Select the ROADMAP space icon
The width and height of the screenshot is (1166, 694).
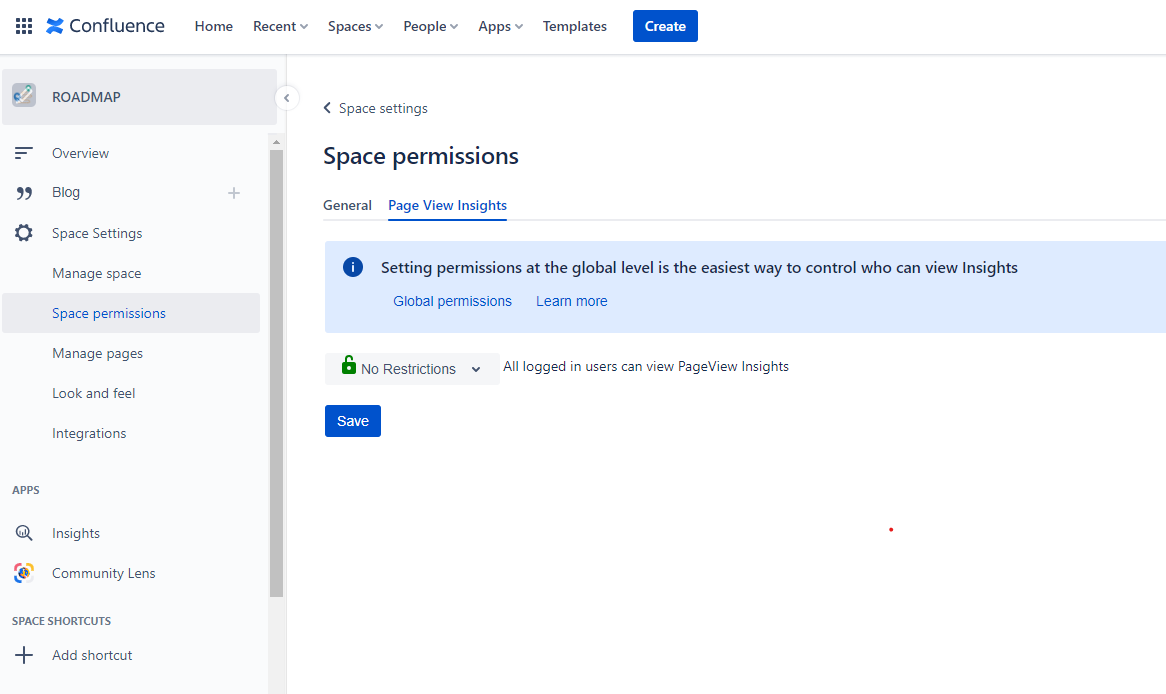pyautogui.click(x=24, y=96)
